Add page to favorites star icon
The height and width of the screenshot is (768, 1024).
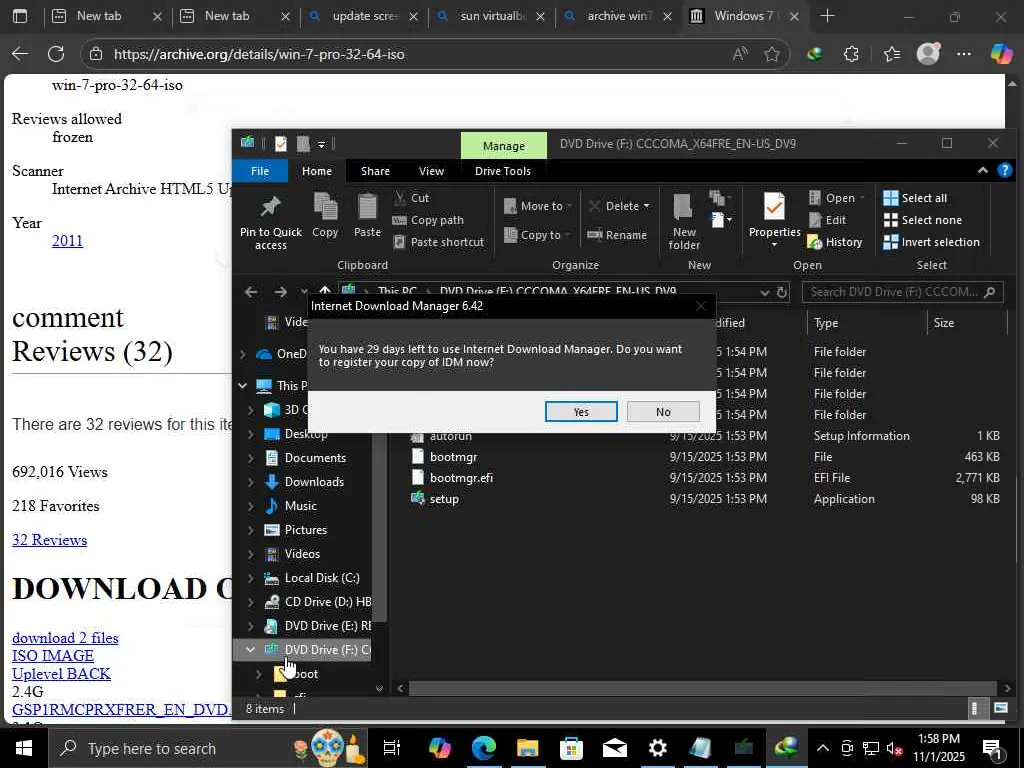(x=772, y=54)
